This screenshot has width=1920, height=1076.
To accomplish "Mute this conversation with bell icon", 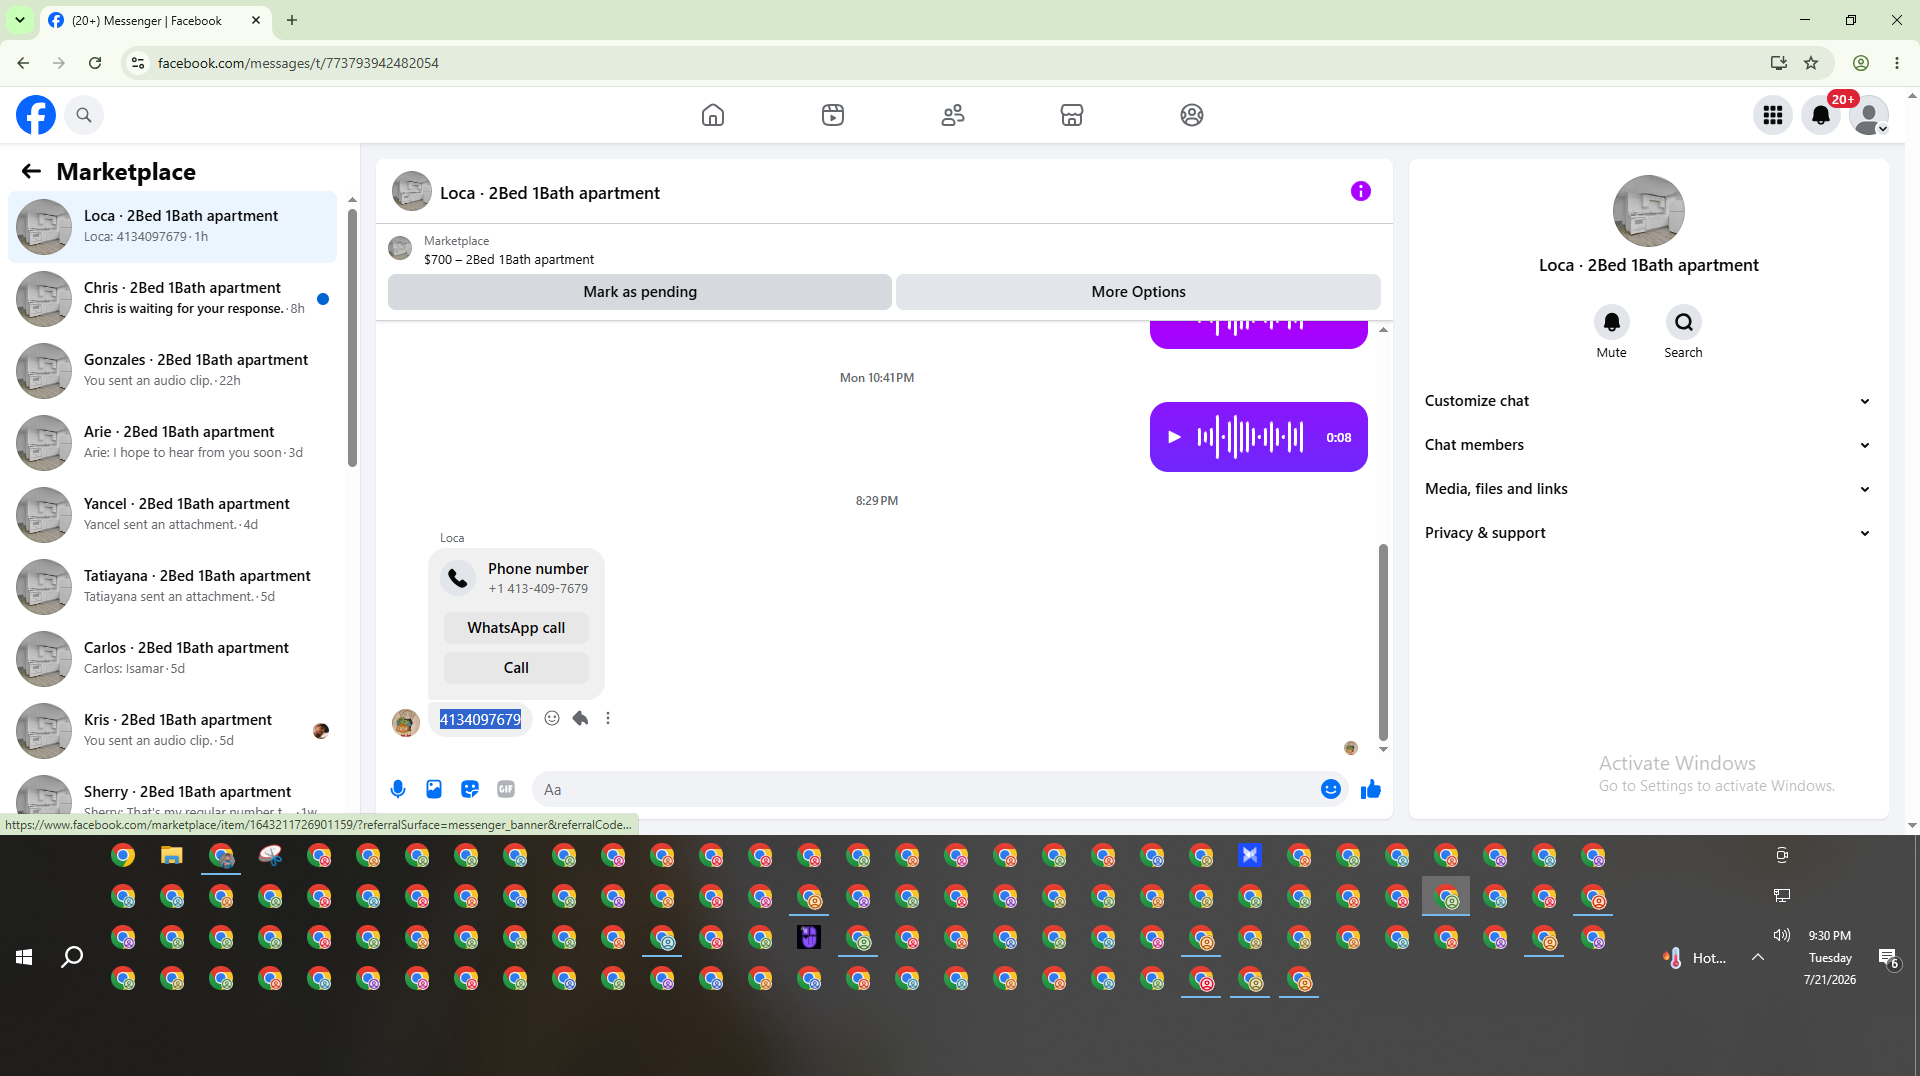I will pyautogui.click(x=1612, y=322).
